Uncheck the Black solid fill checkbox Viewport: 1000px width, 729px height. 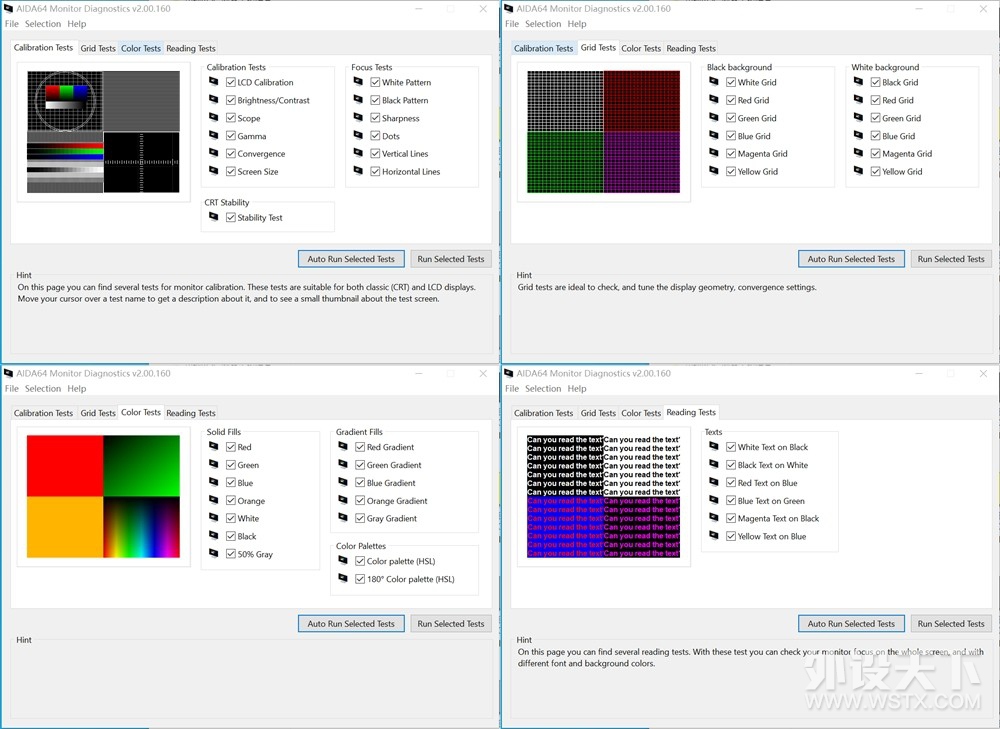(231, 536)
